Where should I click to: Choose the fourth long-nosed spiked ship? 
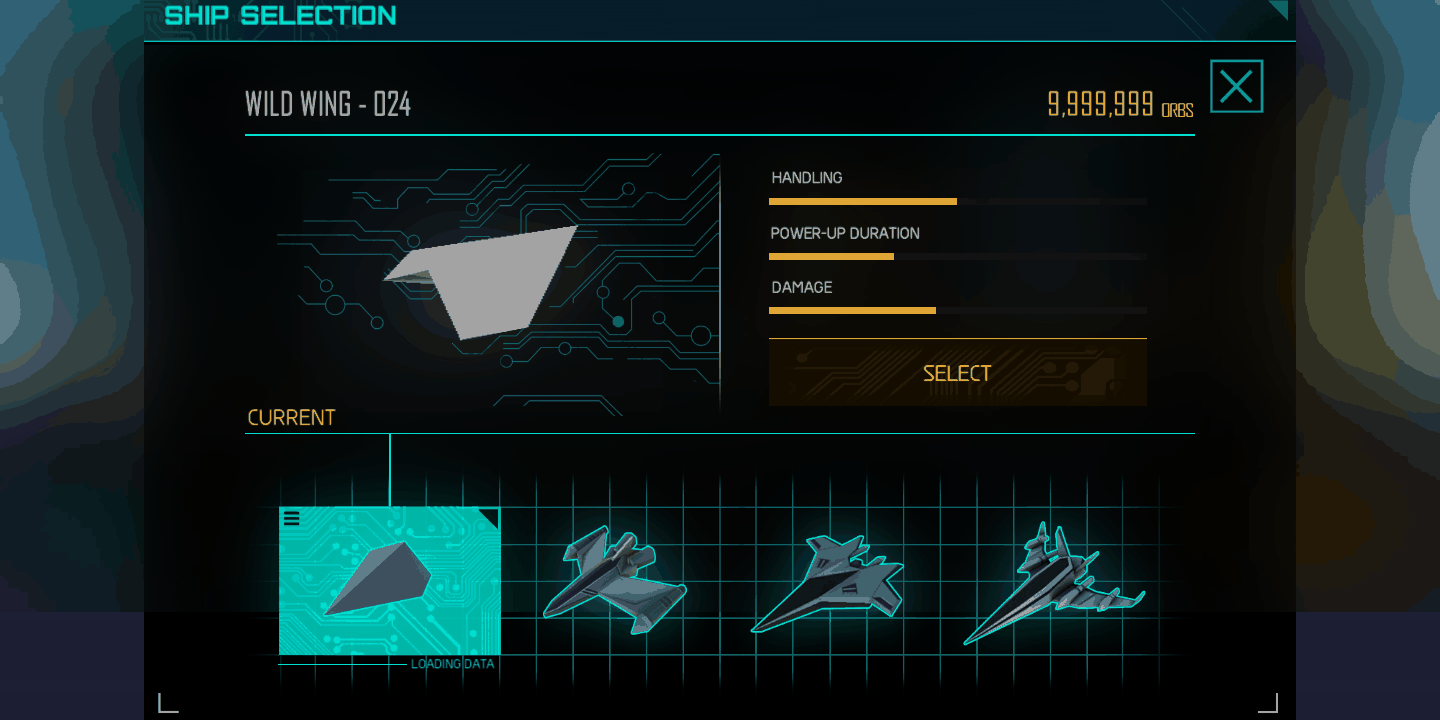[1054, 583]
